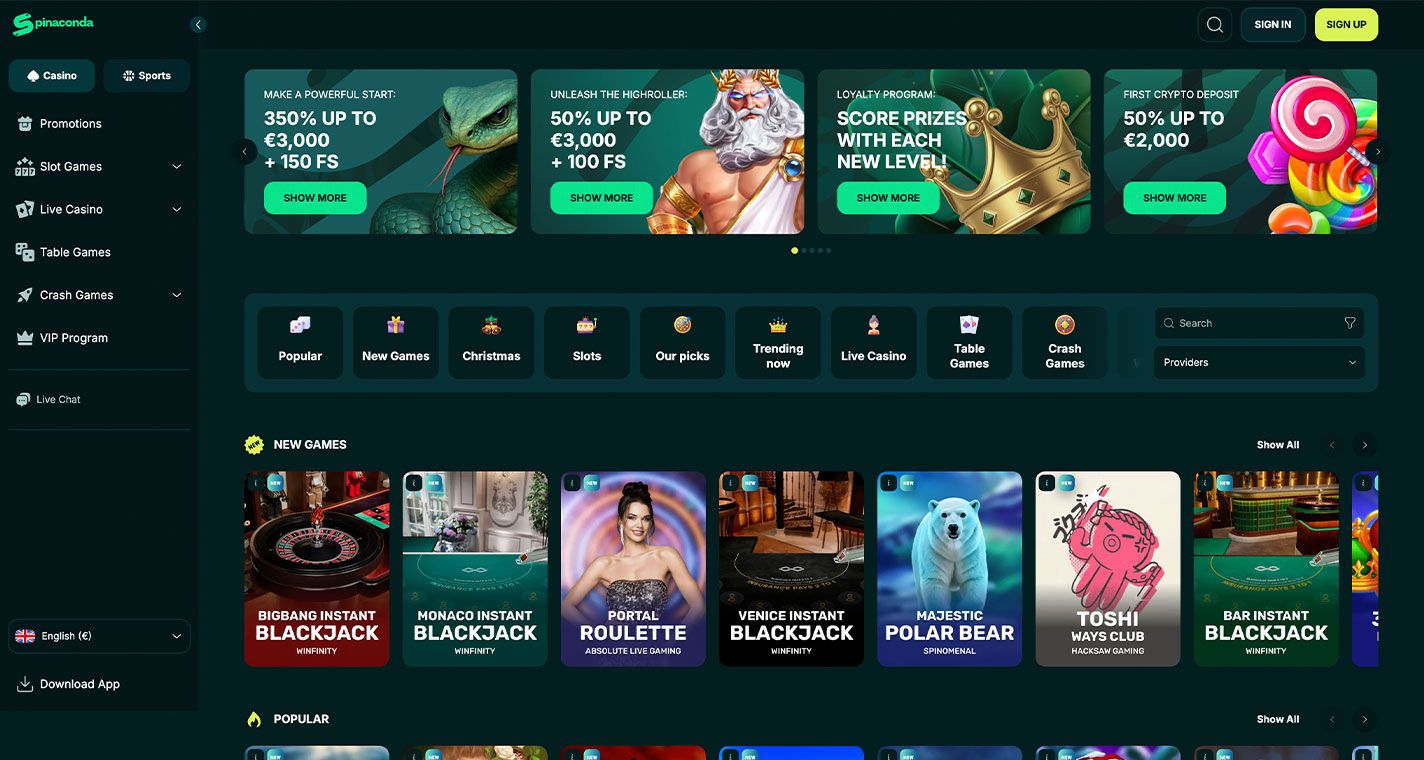Viewport: 1424px width, 760px height.
Task: Collapse the sidebar with the arrow icon
Action: click(198, 25)
